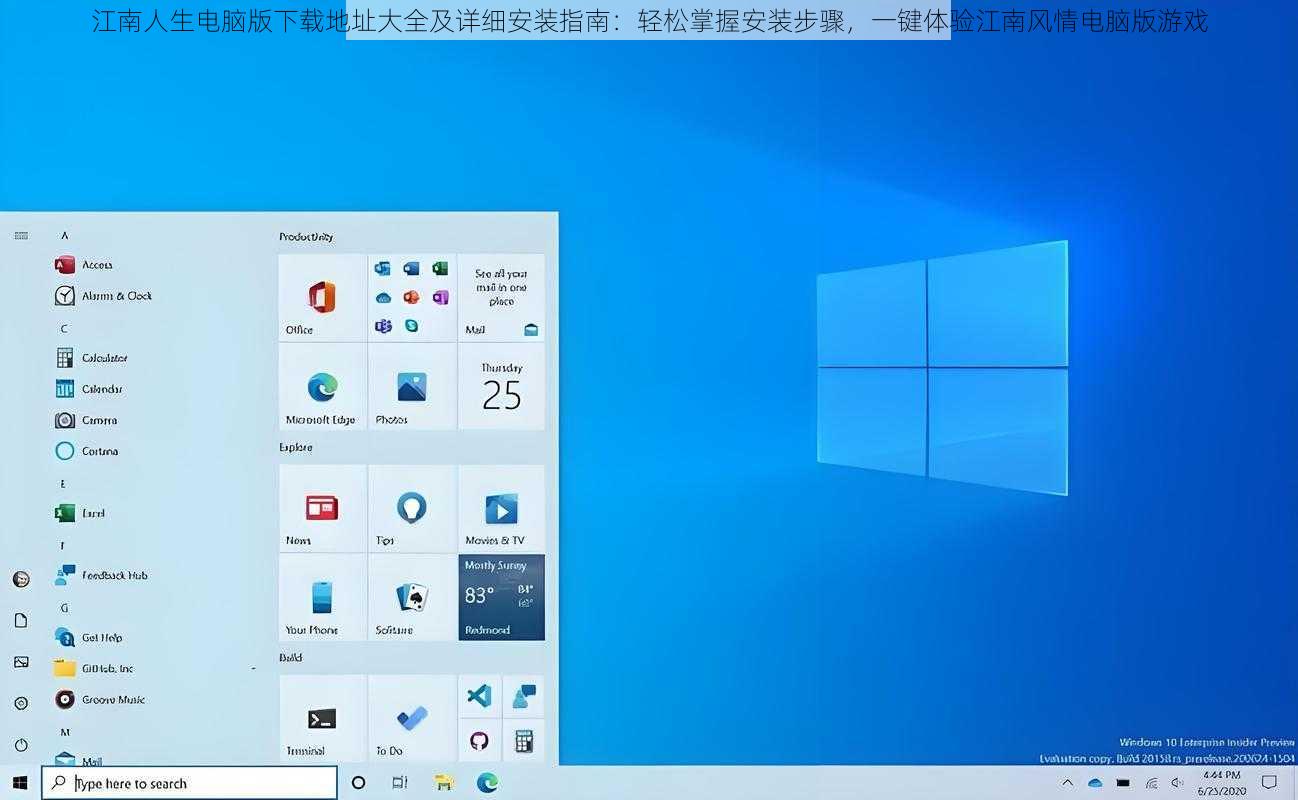Open Edge from the taskbar
1298x800 pixels.
pos(487,783)
